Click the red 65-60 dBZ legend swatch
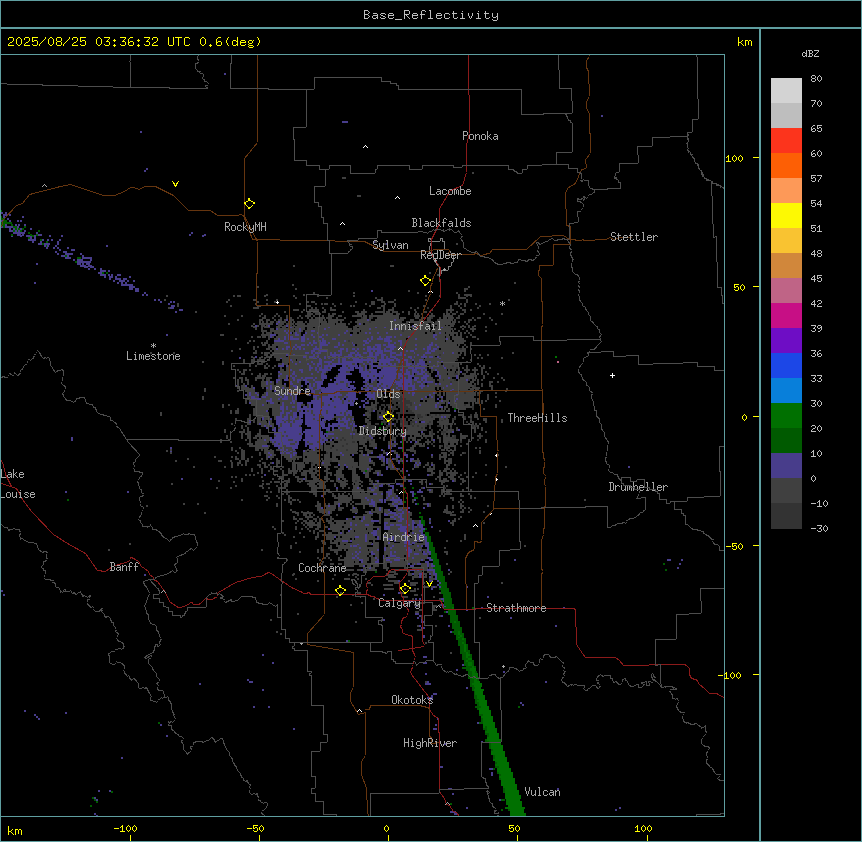862x842 pixels. [786, 141]
